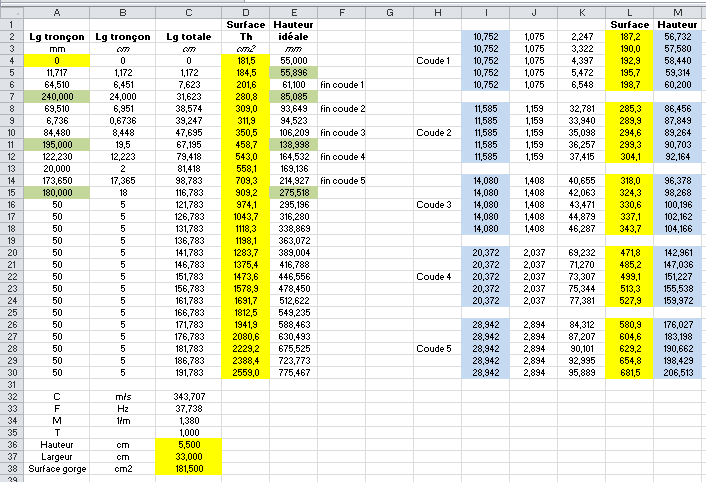Image resolution: width=706 pixels, height=482 pixels.
Task: Click cell 17,365 in column B
Action: pos(122,180)
